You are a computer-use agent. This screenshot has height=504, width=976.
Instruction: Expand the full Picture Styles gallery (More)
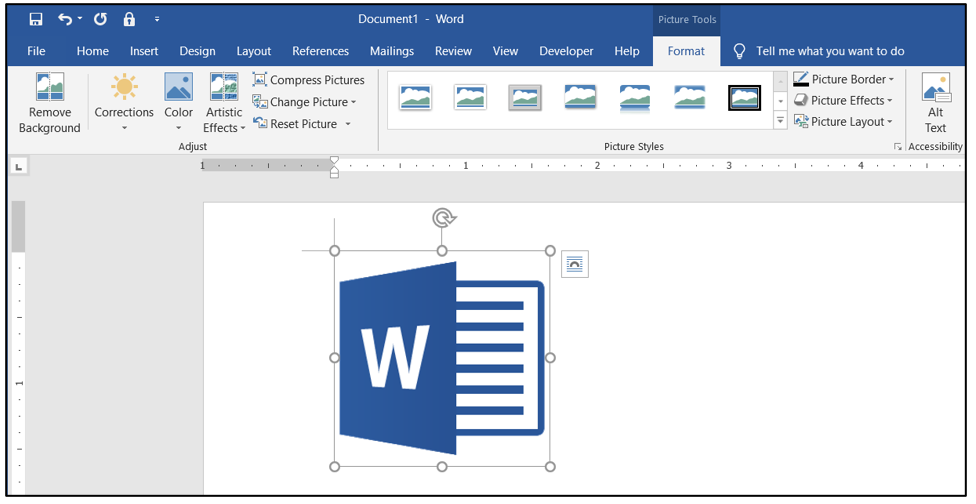pyautogui.click(x=780, y=121)
